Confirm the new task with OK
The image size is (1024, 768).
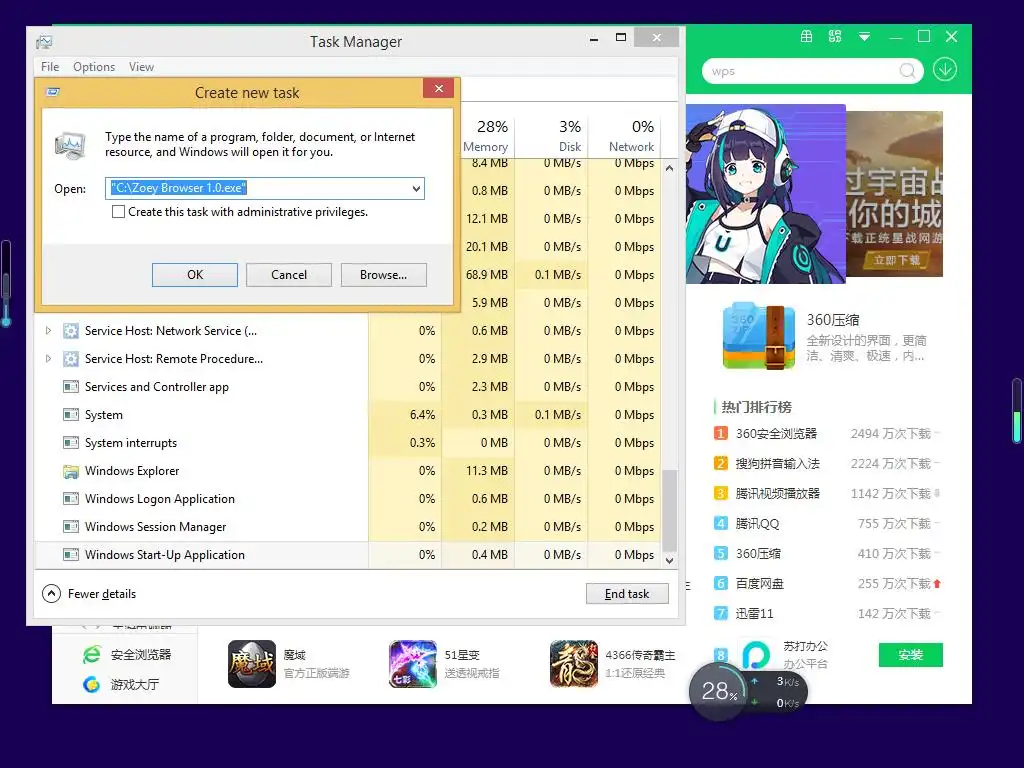pos(195,275)
